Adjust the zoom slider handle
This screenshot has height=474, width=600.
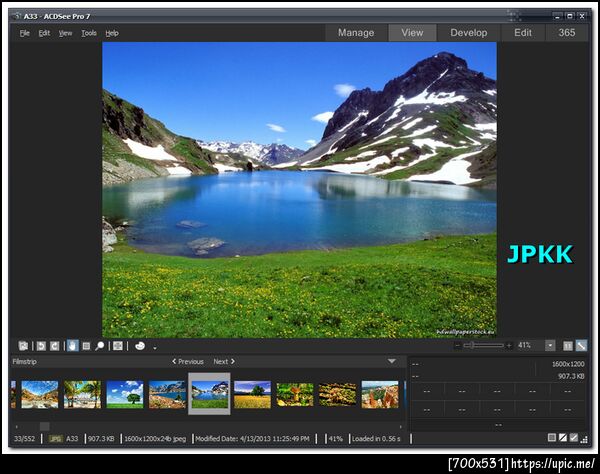[x=473, y=345]
